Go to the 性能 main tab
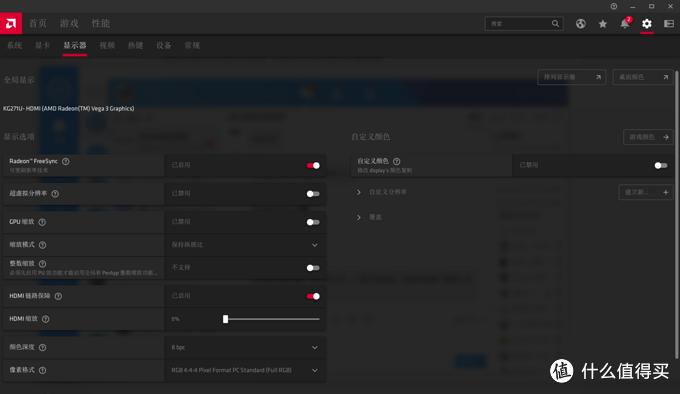 click(101, 23)
